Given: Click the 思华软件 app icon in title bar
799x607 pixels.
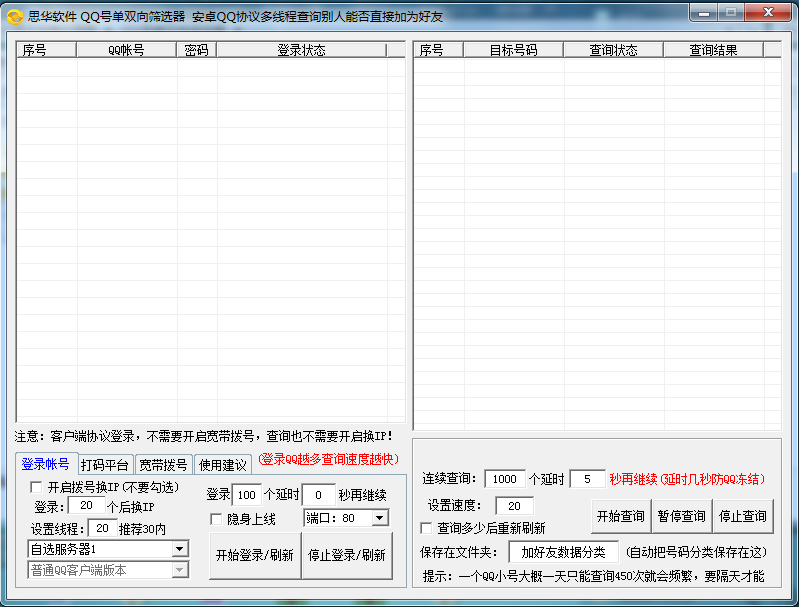Looking at the screenshot, I should 15,16.
